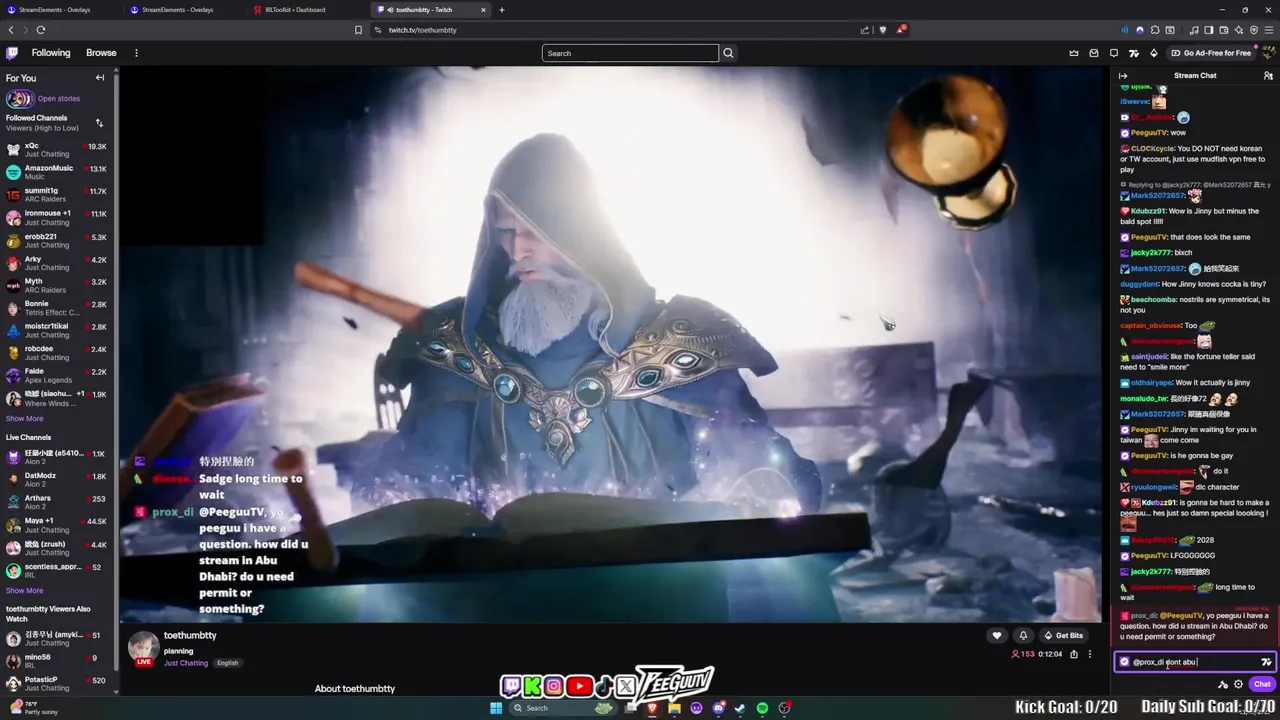This screenshot has height=720, width=1280.
Task: Select the toethumbtty Twitch browser tab
Action: 430,10
